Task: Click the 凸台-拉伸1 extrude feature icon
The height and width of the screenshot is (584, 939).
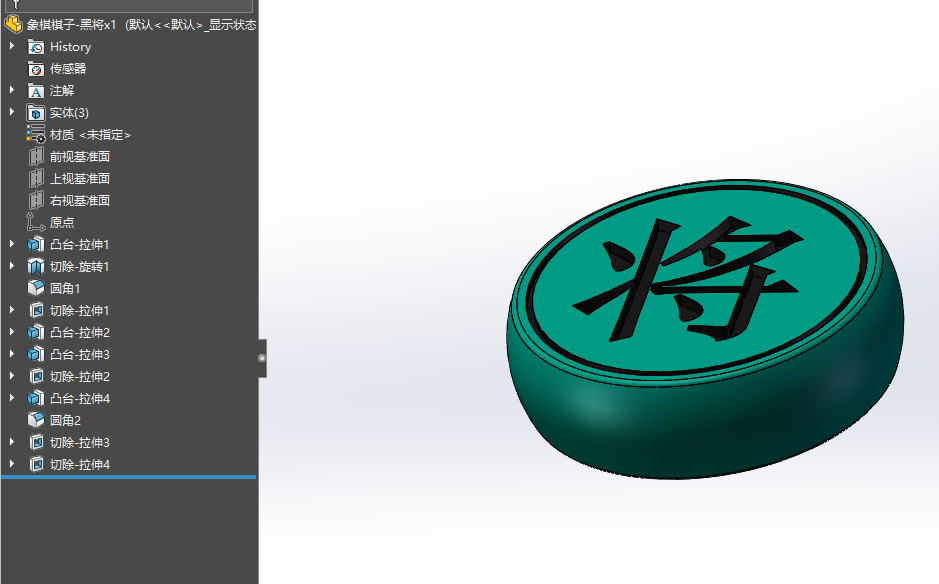Action: tap(36, 244)
